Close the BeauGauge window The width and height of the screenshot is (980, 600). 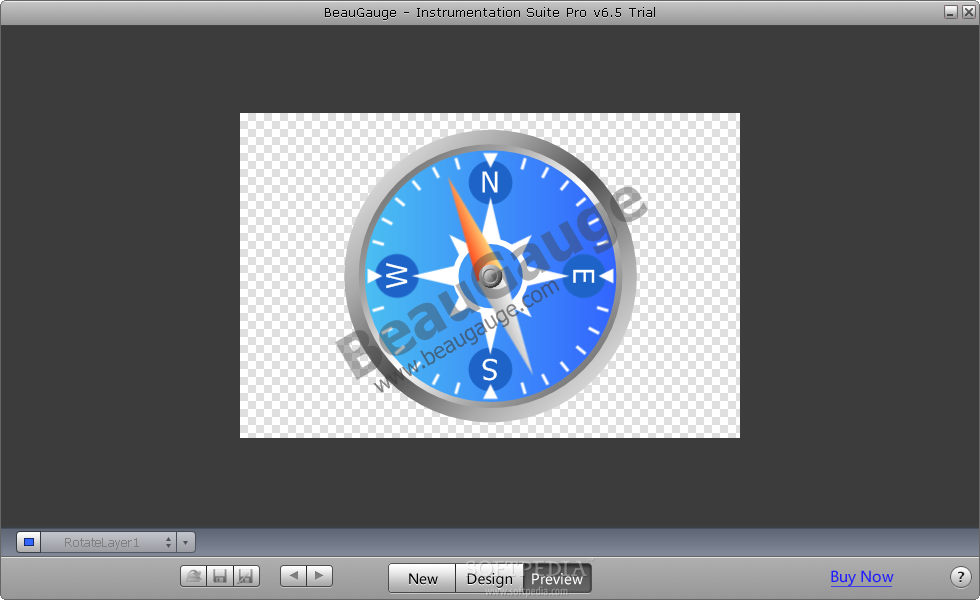click(x=968, y=12)
